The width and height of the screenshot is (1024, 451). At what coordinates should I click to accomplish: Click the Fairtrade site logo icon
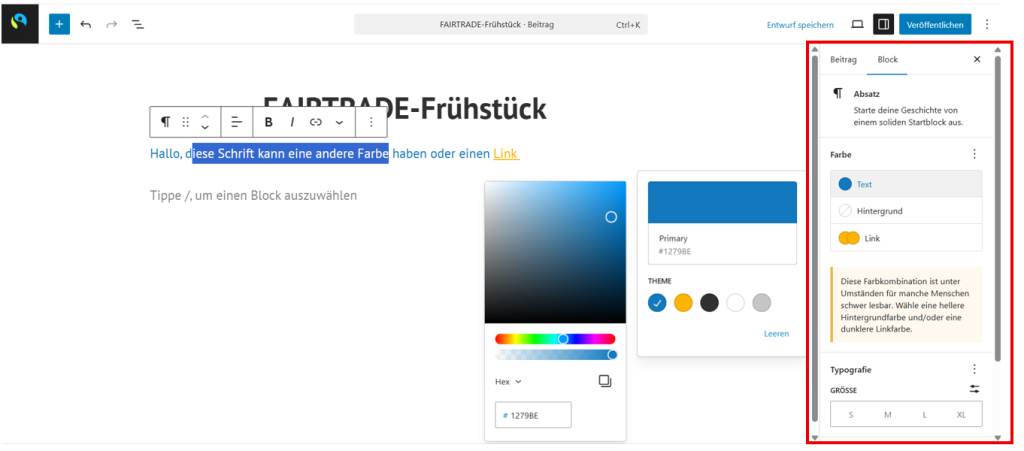(x=20, y=24)
